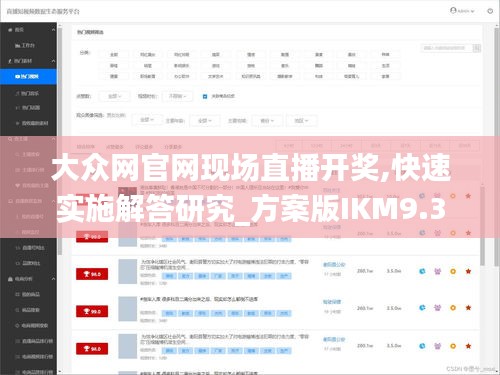This screenshot has width=500, height=375.
Task: Open the Admin user account menu
Action: (462, 11)
